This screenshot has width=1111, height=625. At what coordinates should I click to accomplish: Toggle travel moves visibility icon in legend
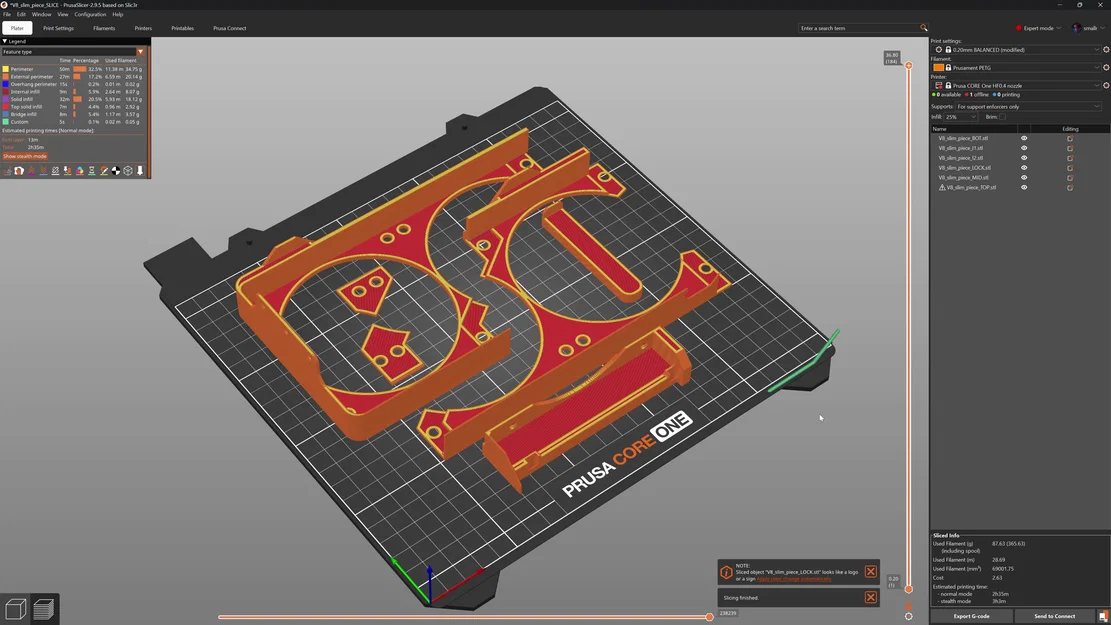[7, 171]
